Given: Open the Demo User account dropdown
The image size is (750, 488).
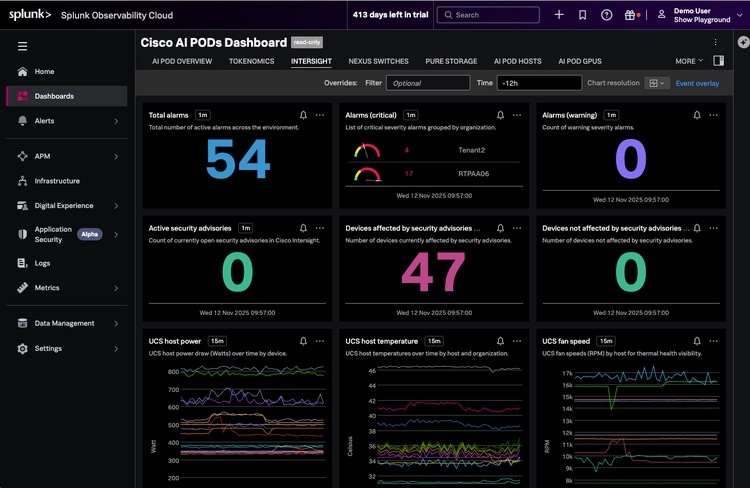Looking at the screenshot, I should pyautogui.click(x=700, y=15).
